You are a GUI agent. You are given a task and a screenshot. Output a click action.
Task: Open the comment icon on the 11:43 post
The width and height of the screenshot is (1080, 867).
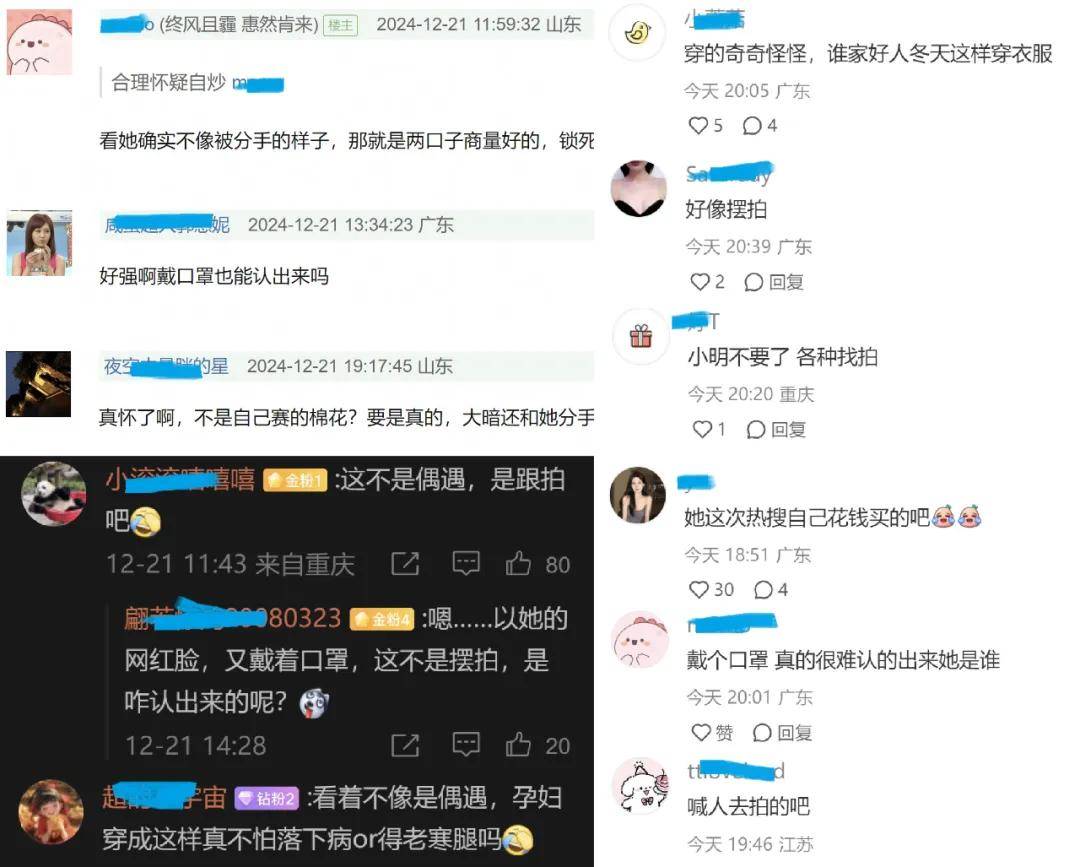[x=466, y=563]
